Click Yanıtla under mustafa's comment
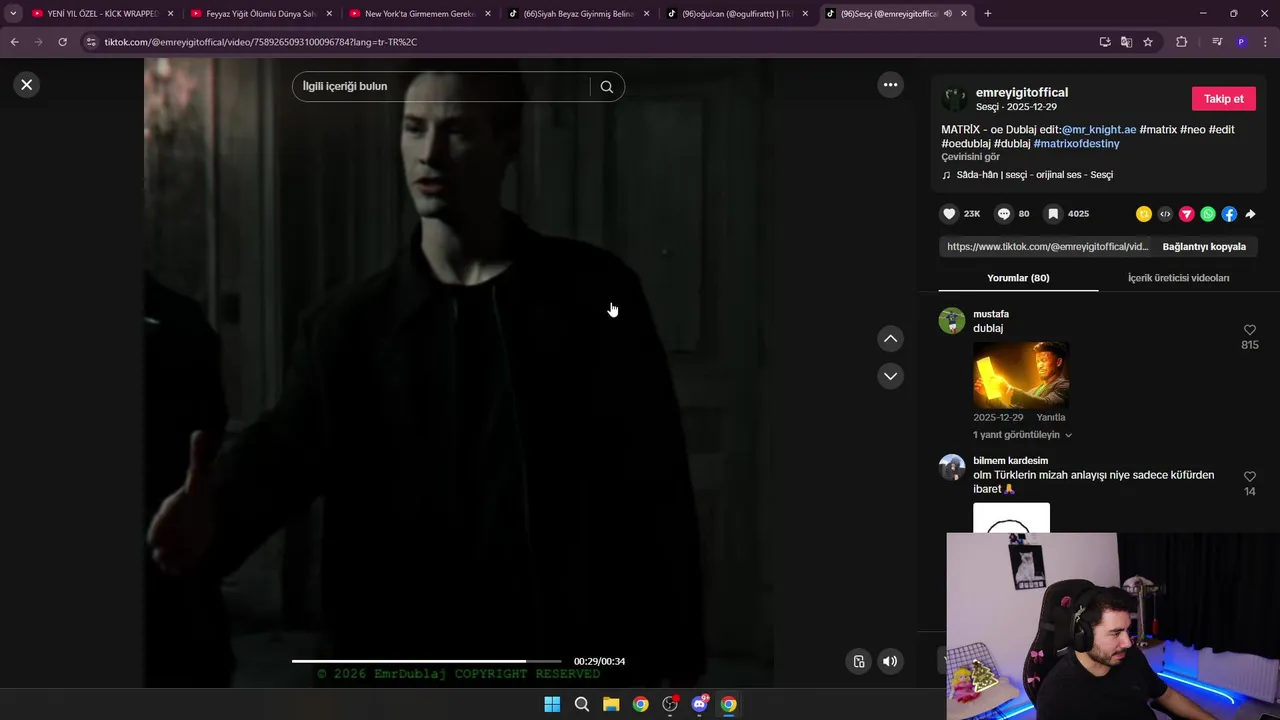This screenshot has width=1280, height=720. pyautogui.click(x=1051, y=417)
